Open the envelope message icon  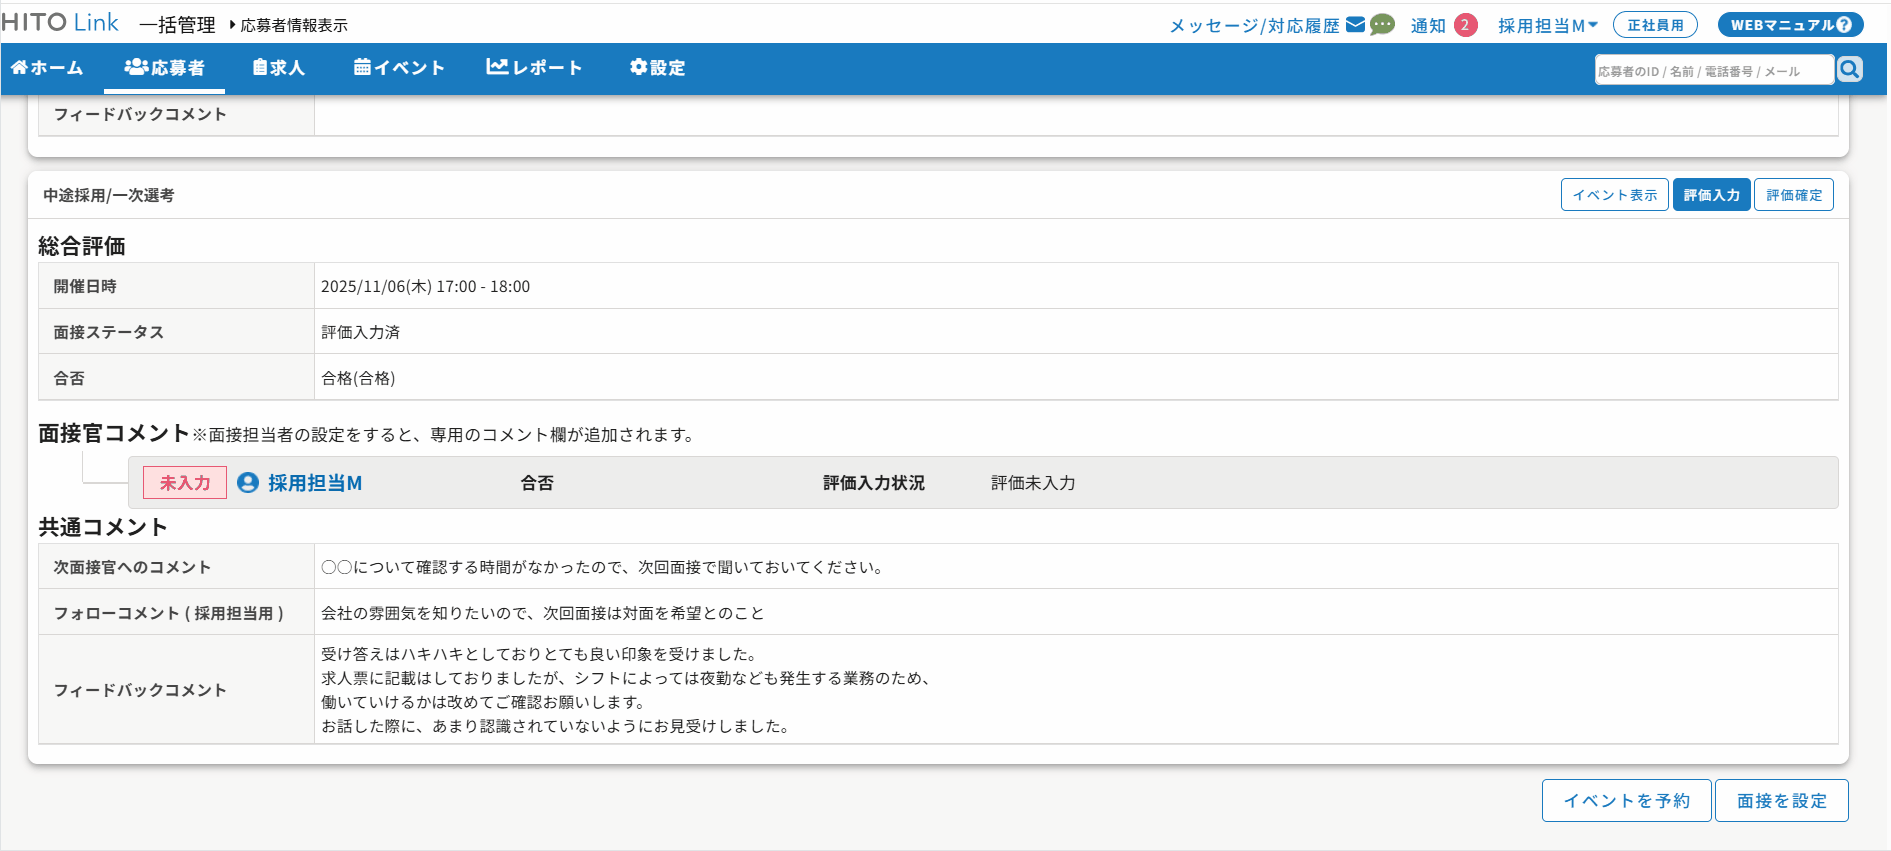point(1355,25)
